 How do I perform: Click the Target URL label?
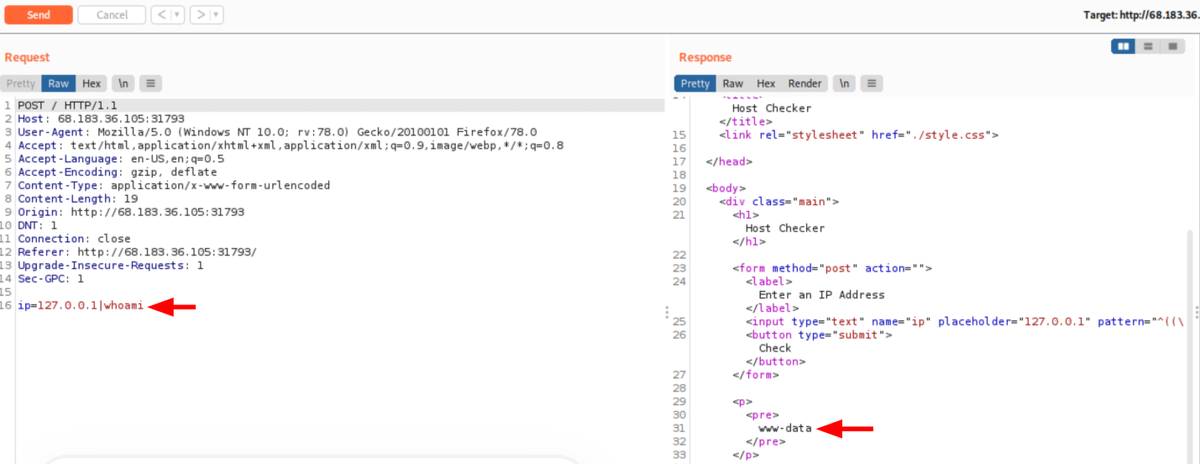(1141, 15)
